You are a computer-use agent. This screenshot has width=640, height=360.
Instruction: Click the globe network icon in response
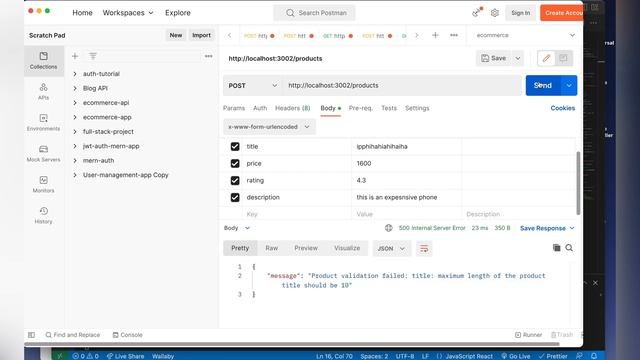[389, 228]
